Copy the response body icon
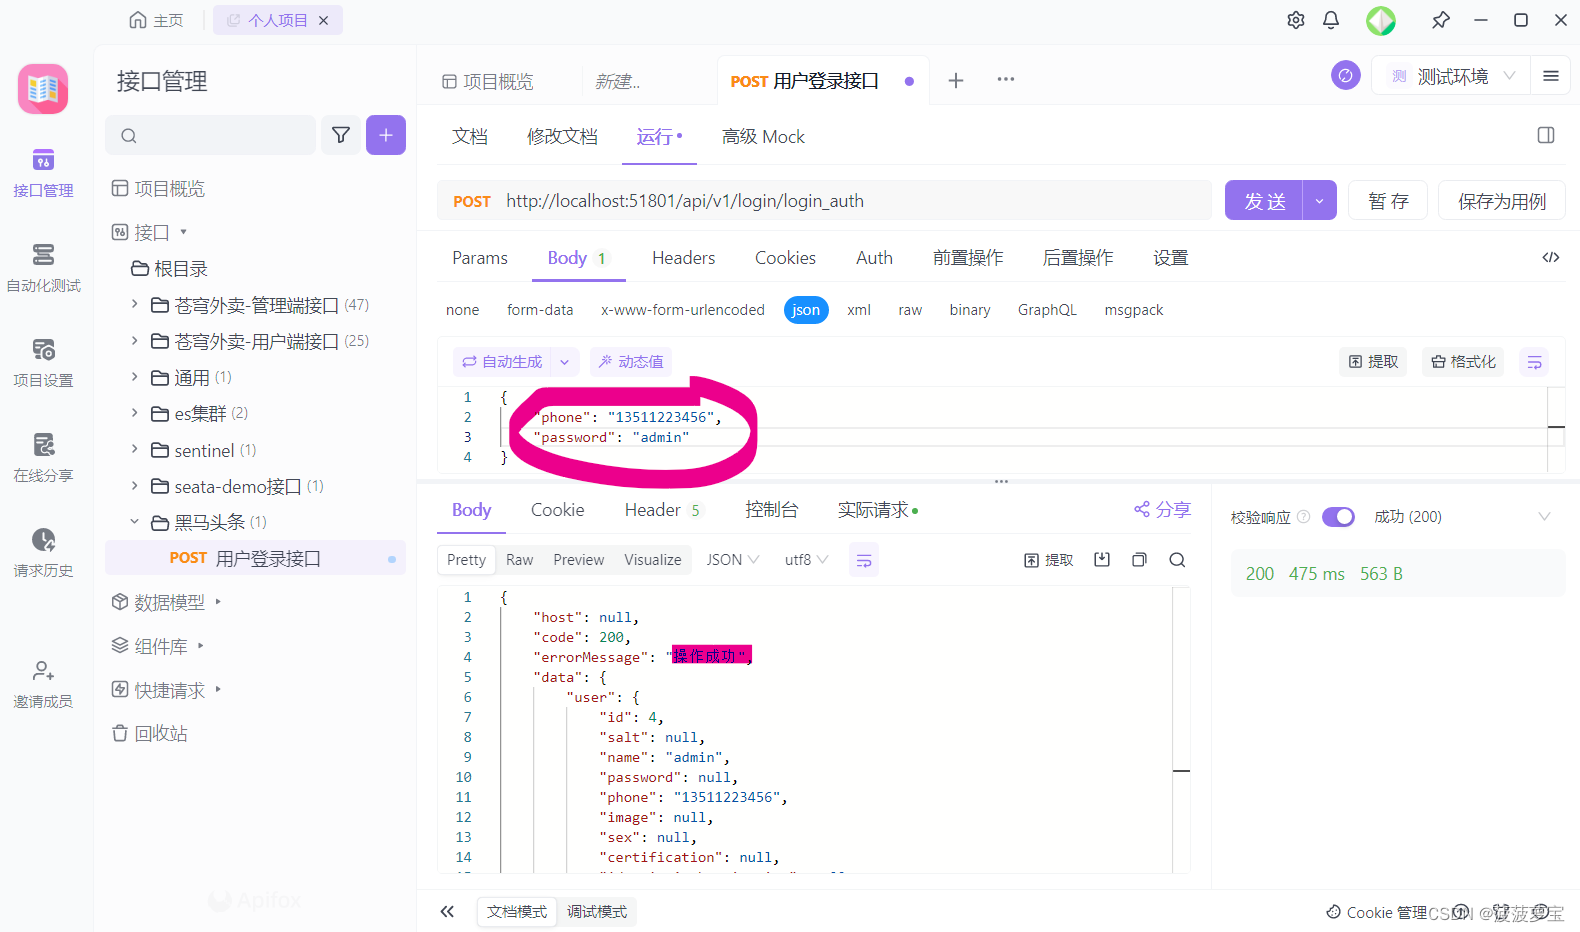Viewport: 1580px width, 932px height. click(x=1139, y=560)
